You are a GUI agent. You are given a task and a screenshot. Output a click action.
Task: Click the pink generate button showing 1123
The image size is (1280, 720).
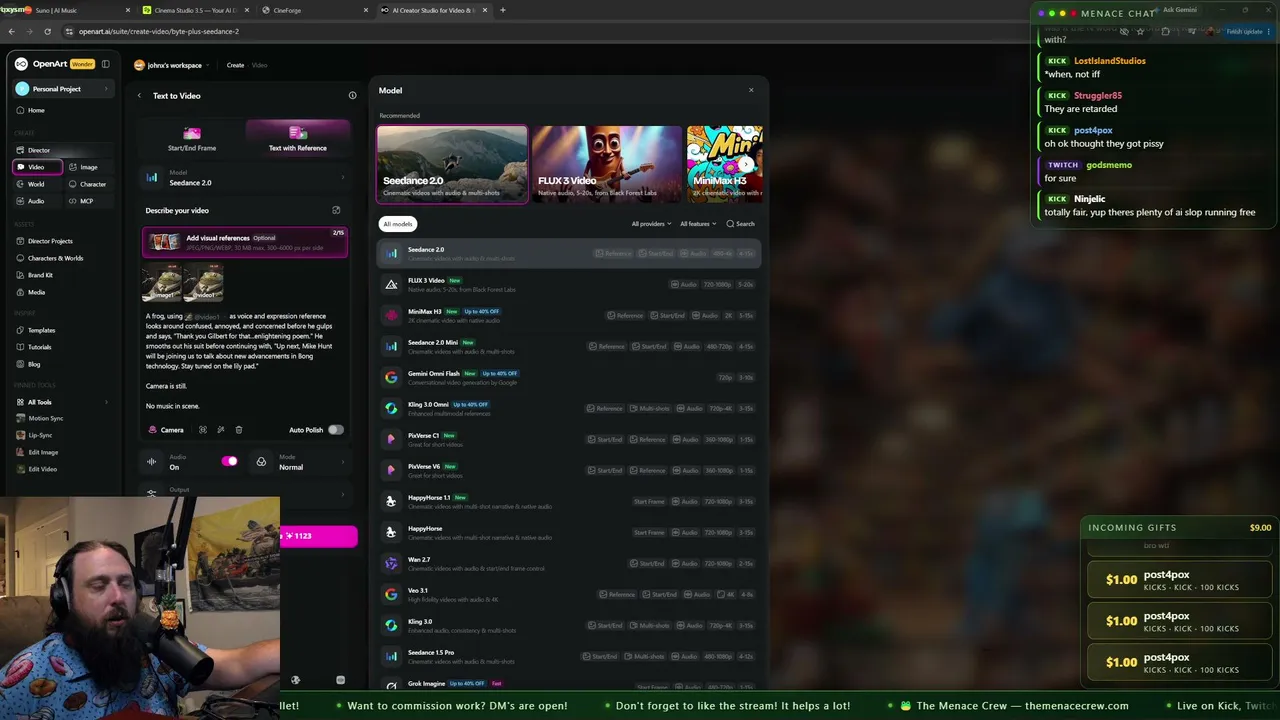318,536
